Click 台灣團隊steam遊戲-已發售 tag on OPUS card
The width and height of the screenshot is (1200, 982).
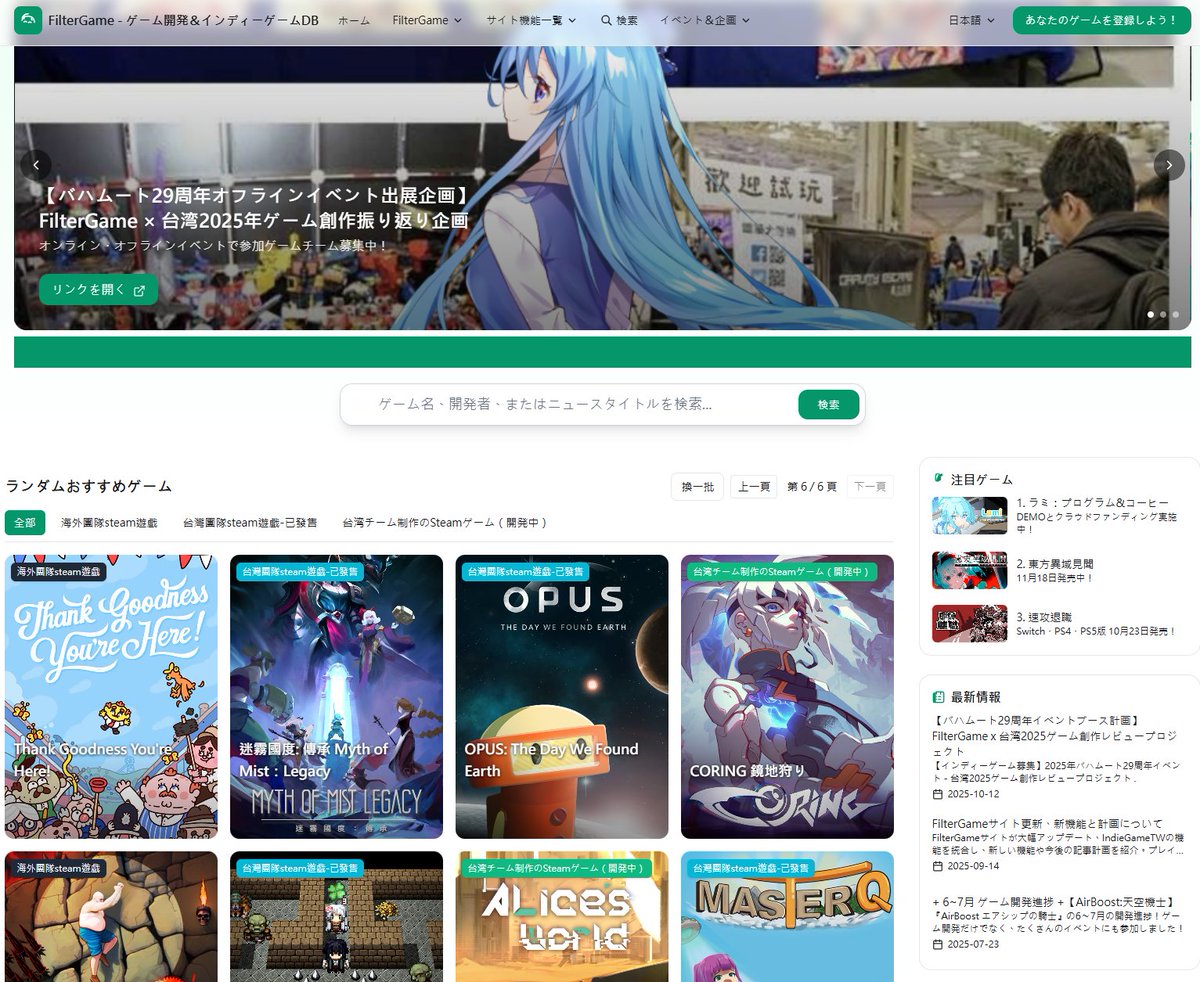(525, 572)
